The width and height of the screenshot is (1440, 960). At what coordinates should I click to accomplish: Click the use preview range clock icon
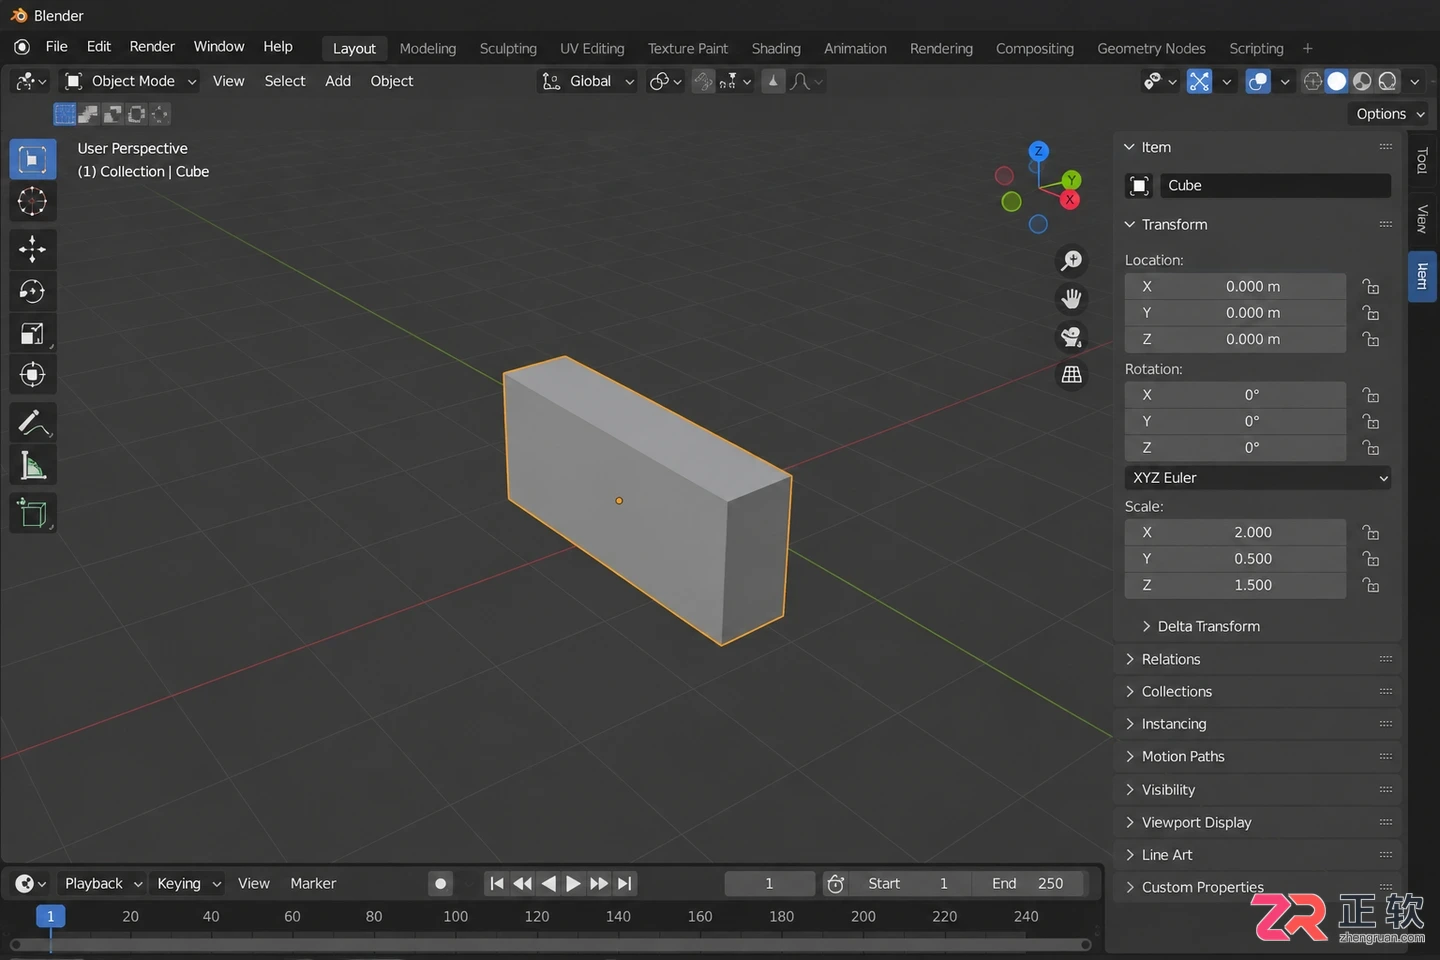click(x=836, y=884)
